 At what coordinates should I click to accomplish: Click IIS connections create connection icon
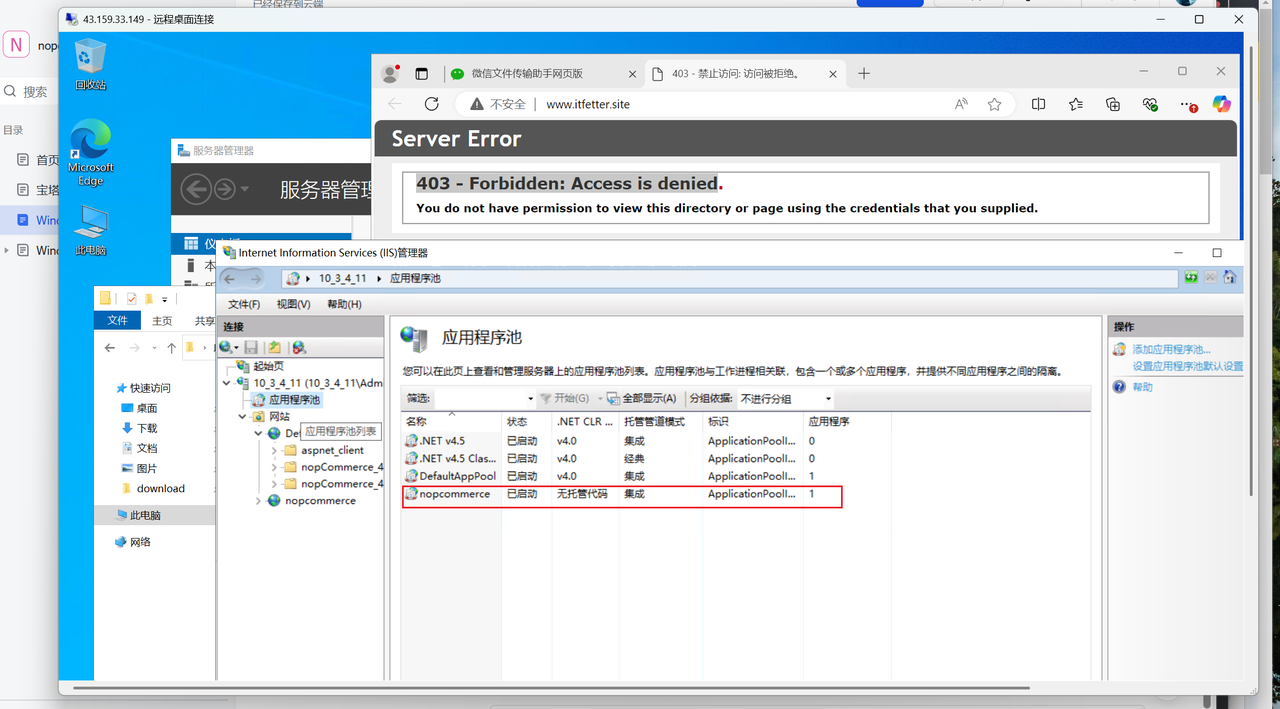coord(229,347)
